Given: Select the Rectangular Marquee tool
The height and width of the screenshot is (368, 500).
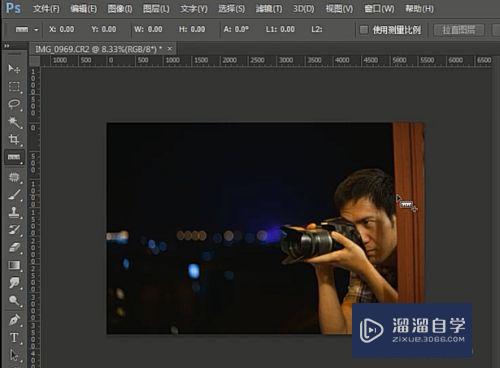Looking at the screenshot, I should point(14,87).
